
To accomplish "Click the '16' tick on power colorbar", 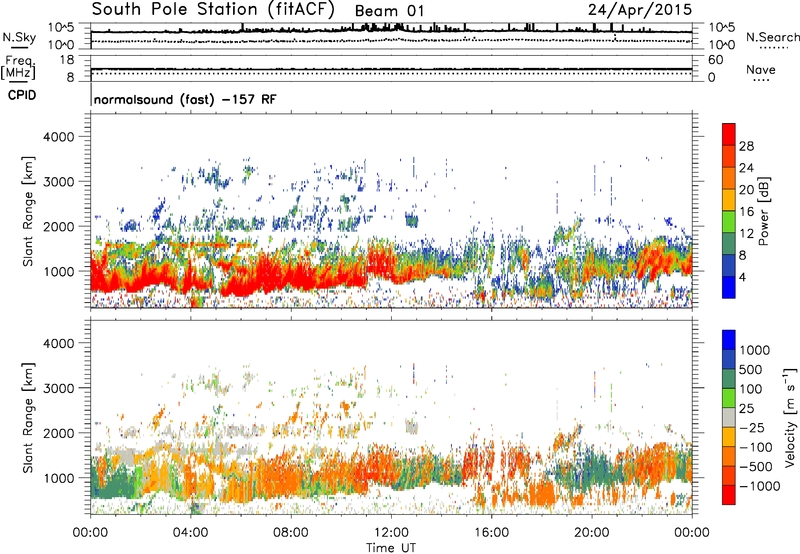I will click(746, 211).
